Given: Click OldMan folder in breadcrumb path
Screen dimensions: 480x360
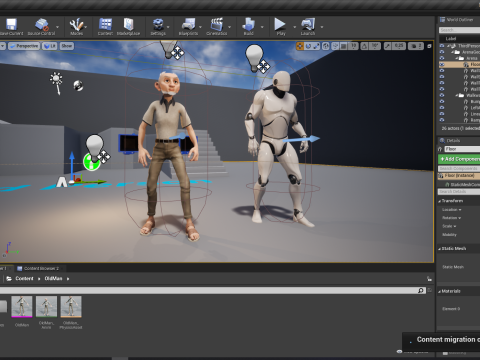Looking at the screenshot, I should [x=53, y=279].
